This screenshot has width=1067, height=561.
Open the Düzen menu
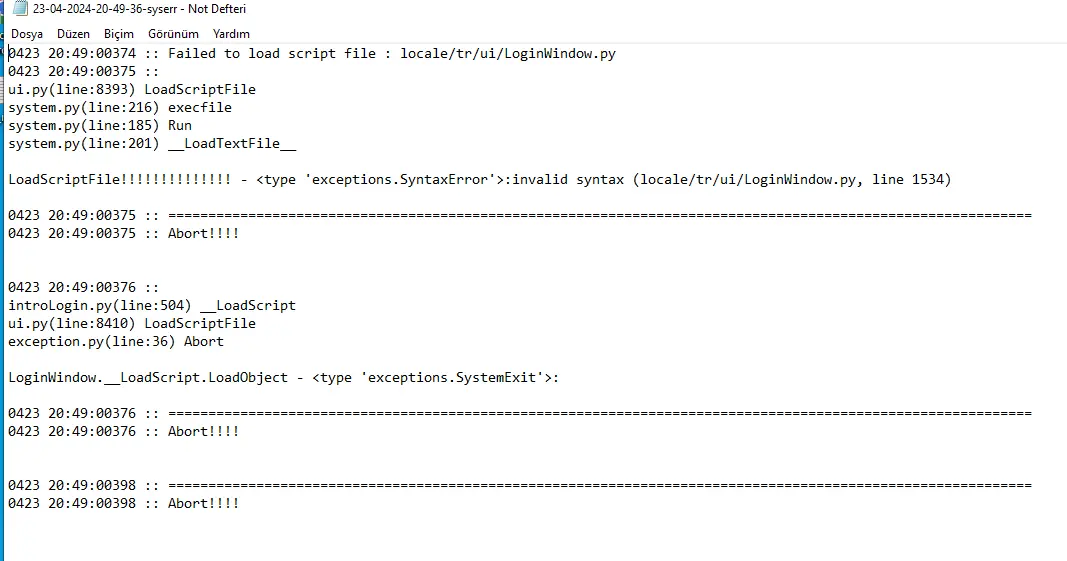click(x=73, y=34)
